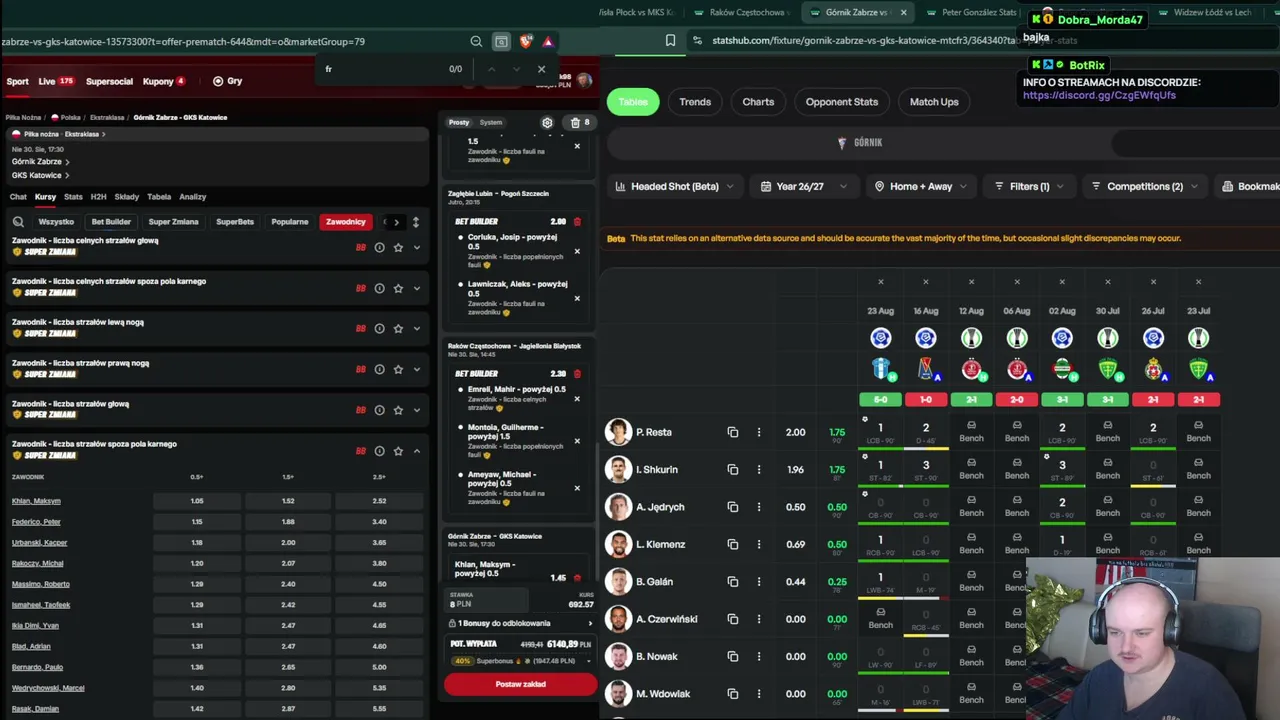Select the SuperBets market filter
Image resolution: width=1280 pixels, height=720 pixels.
click(235, 222)
